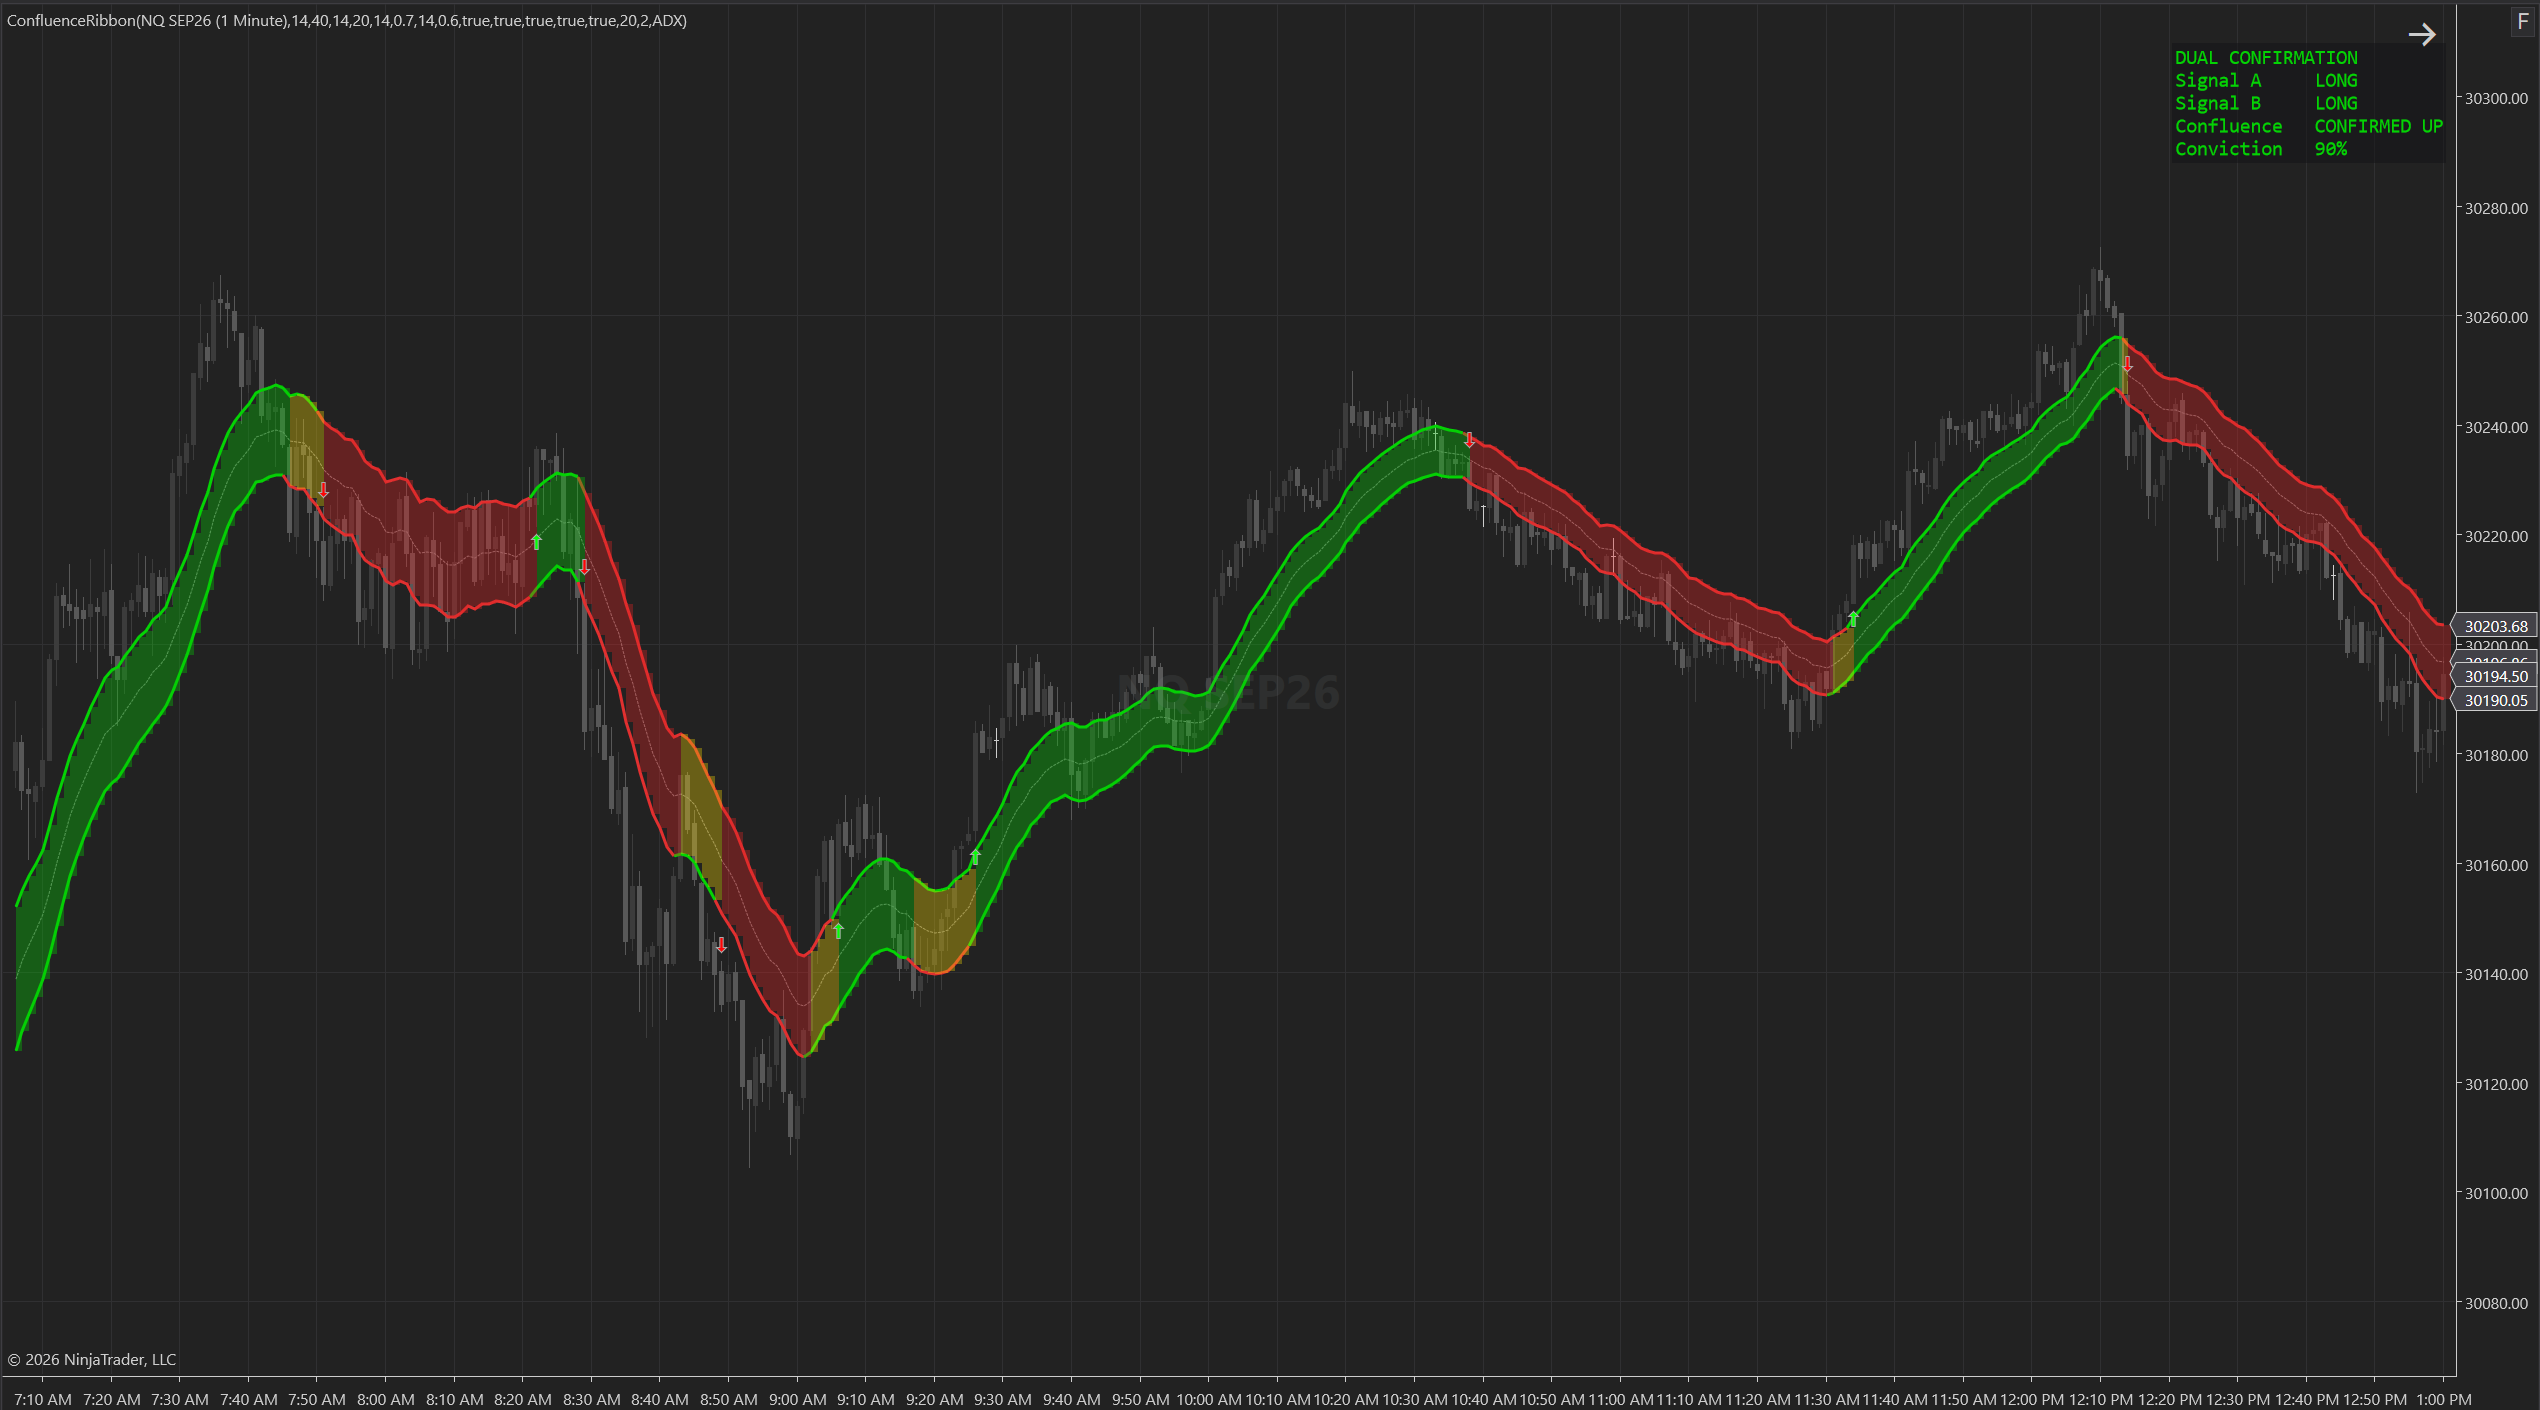Image resolution: width=2540 pixels, height=1410 pixels.
Task: Click the 30300.00 label on price axis
Action: click(2496, 98)
